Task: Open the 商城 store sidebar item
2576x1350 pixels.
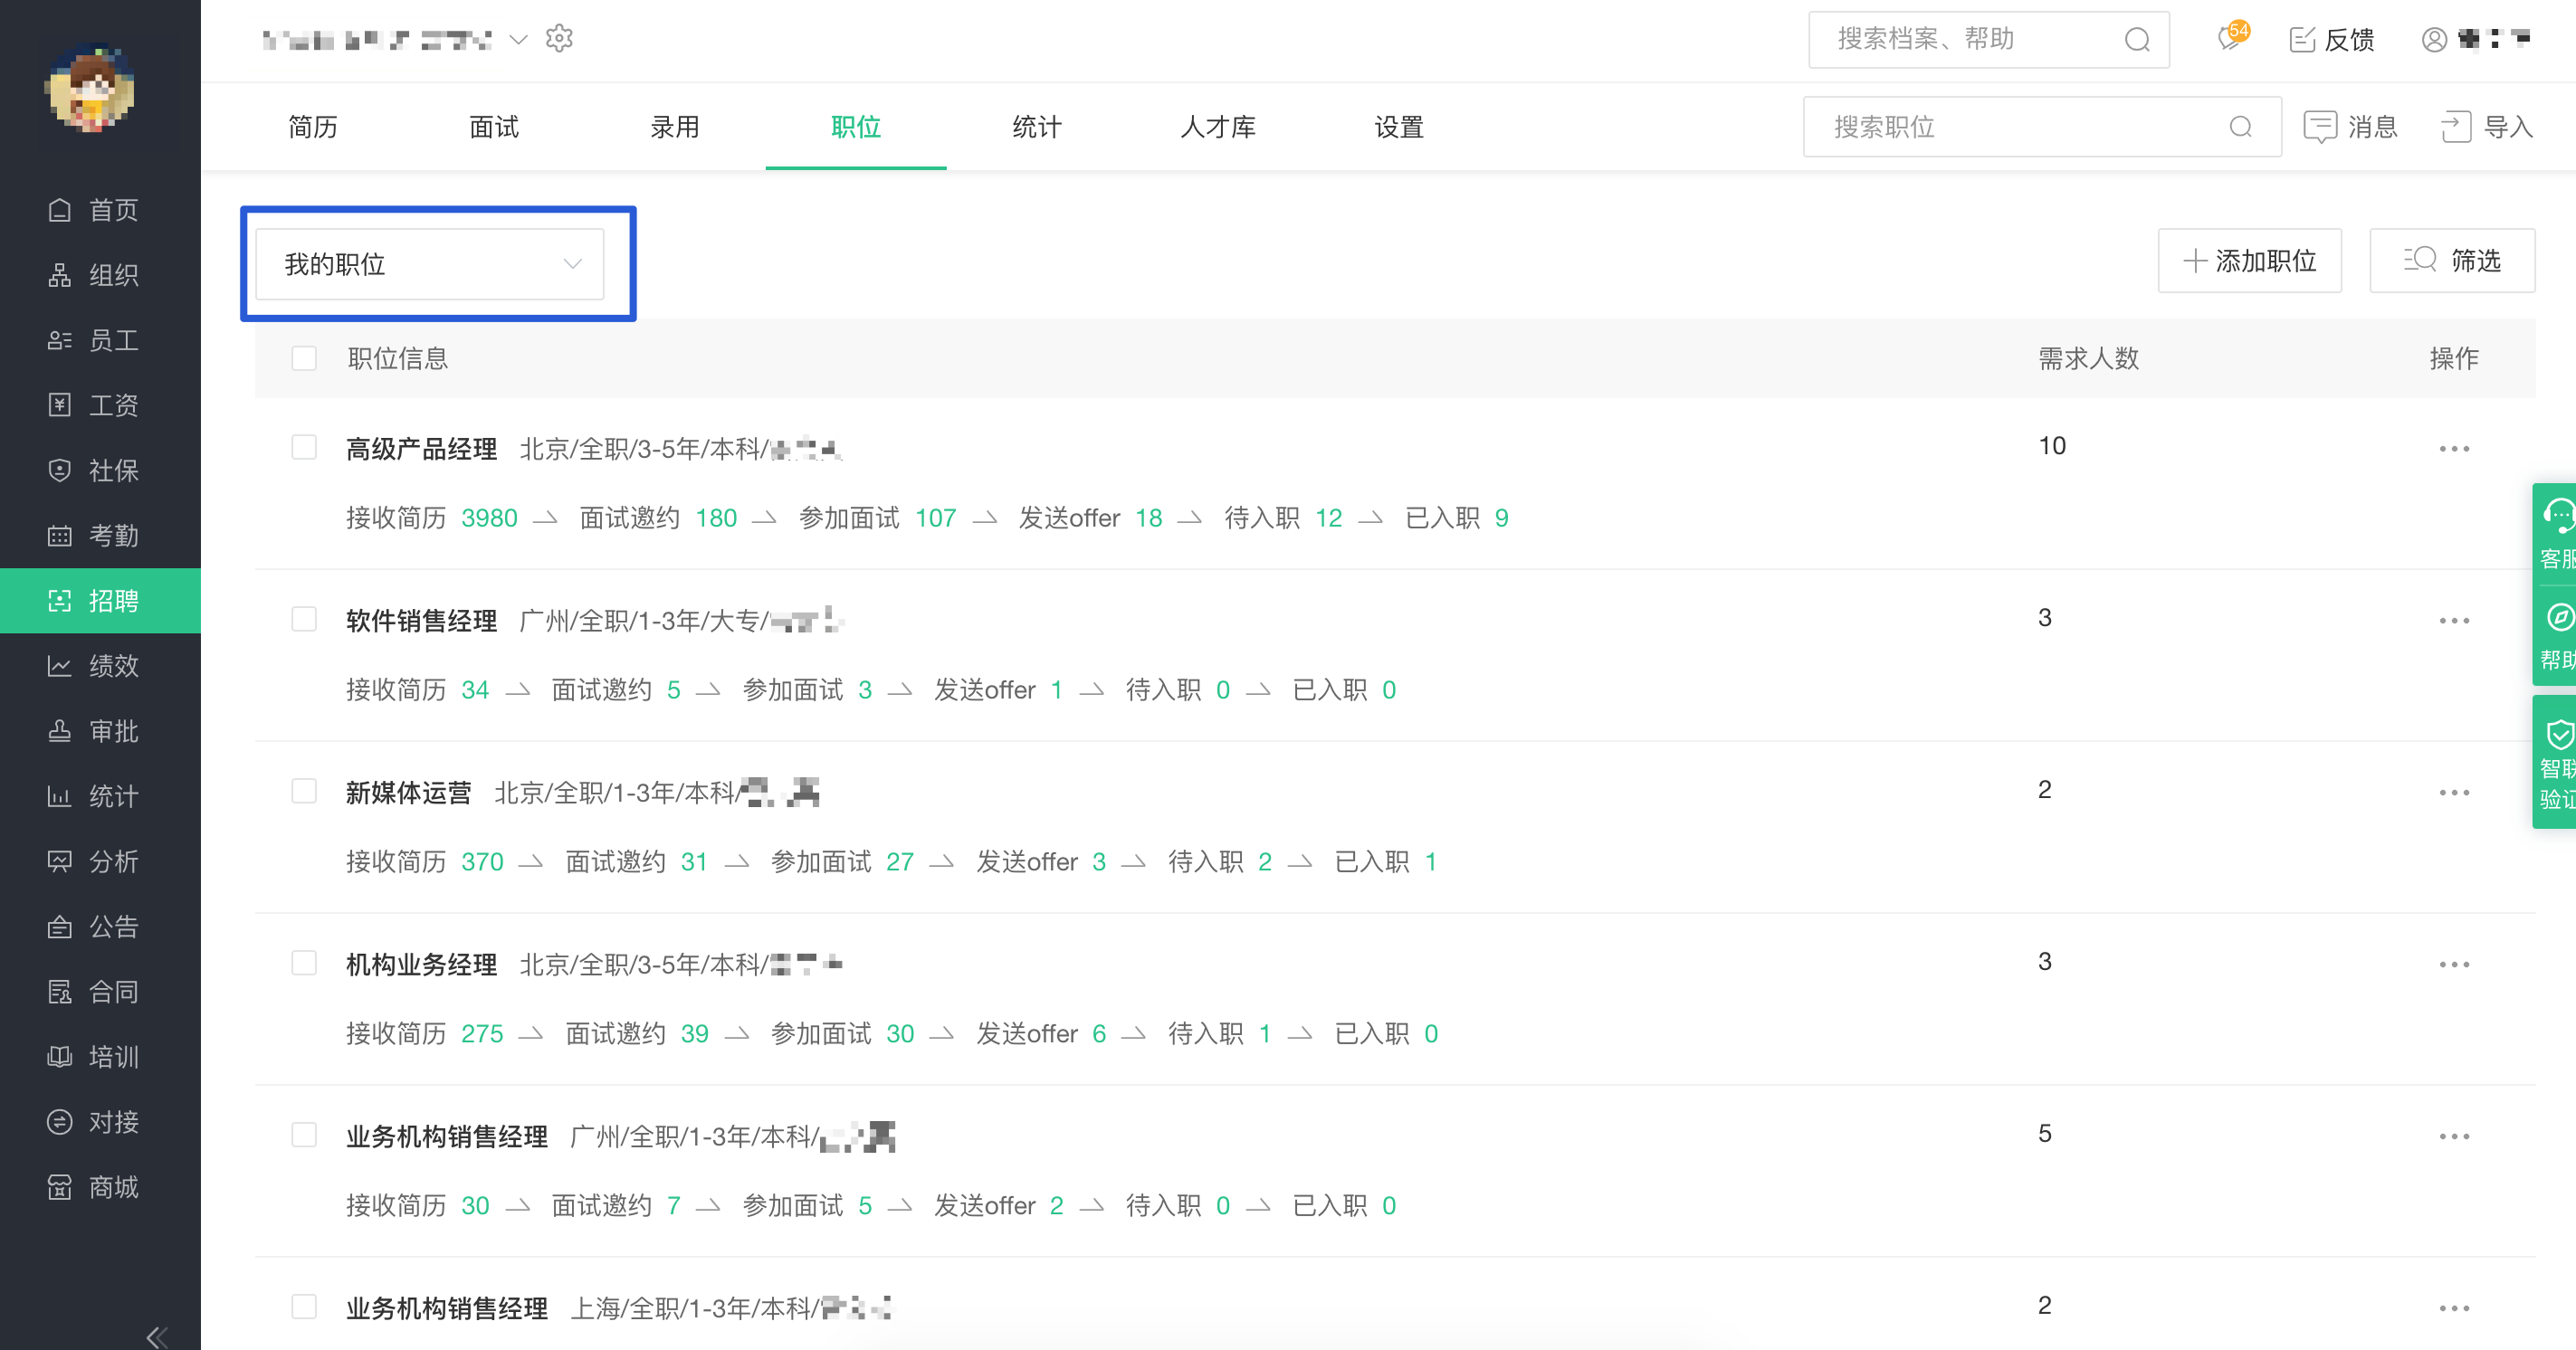Action: coord(100,1187)
